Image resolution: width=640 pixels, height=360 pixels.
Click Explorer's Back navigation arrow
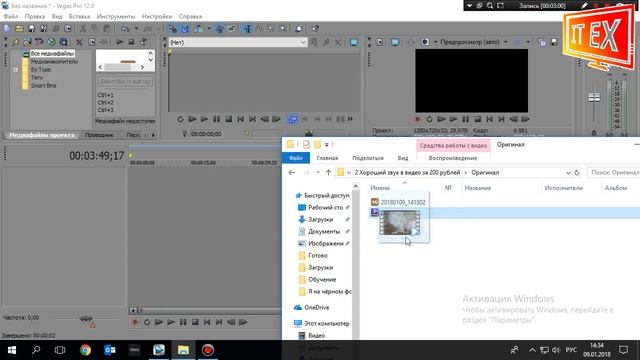[x=291, y=173]
